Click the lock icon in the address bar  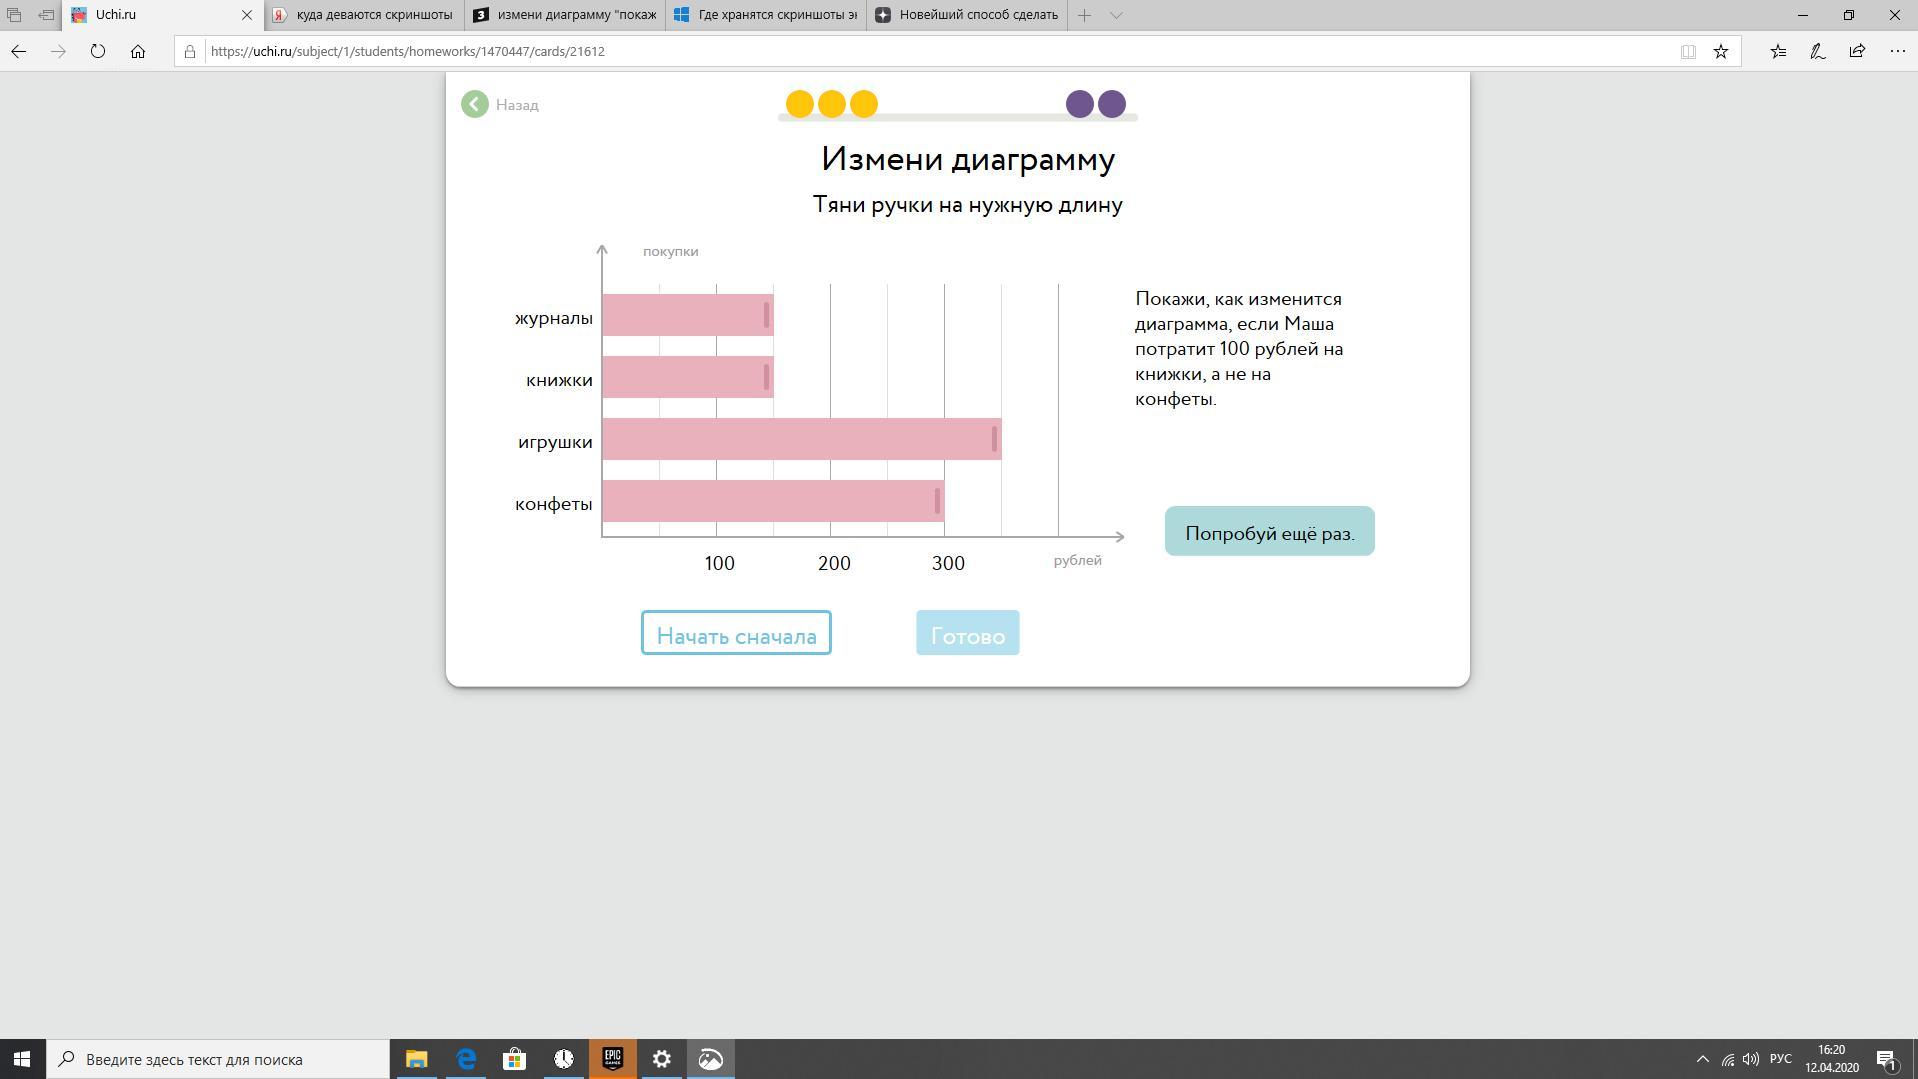click(x=190, y=52)
